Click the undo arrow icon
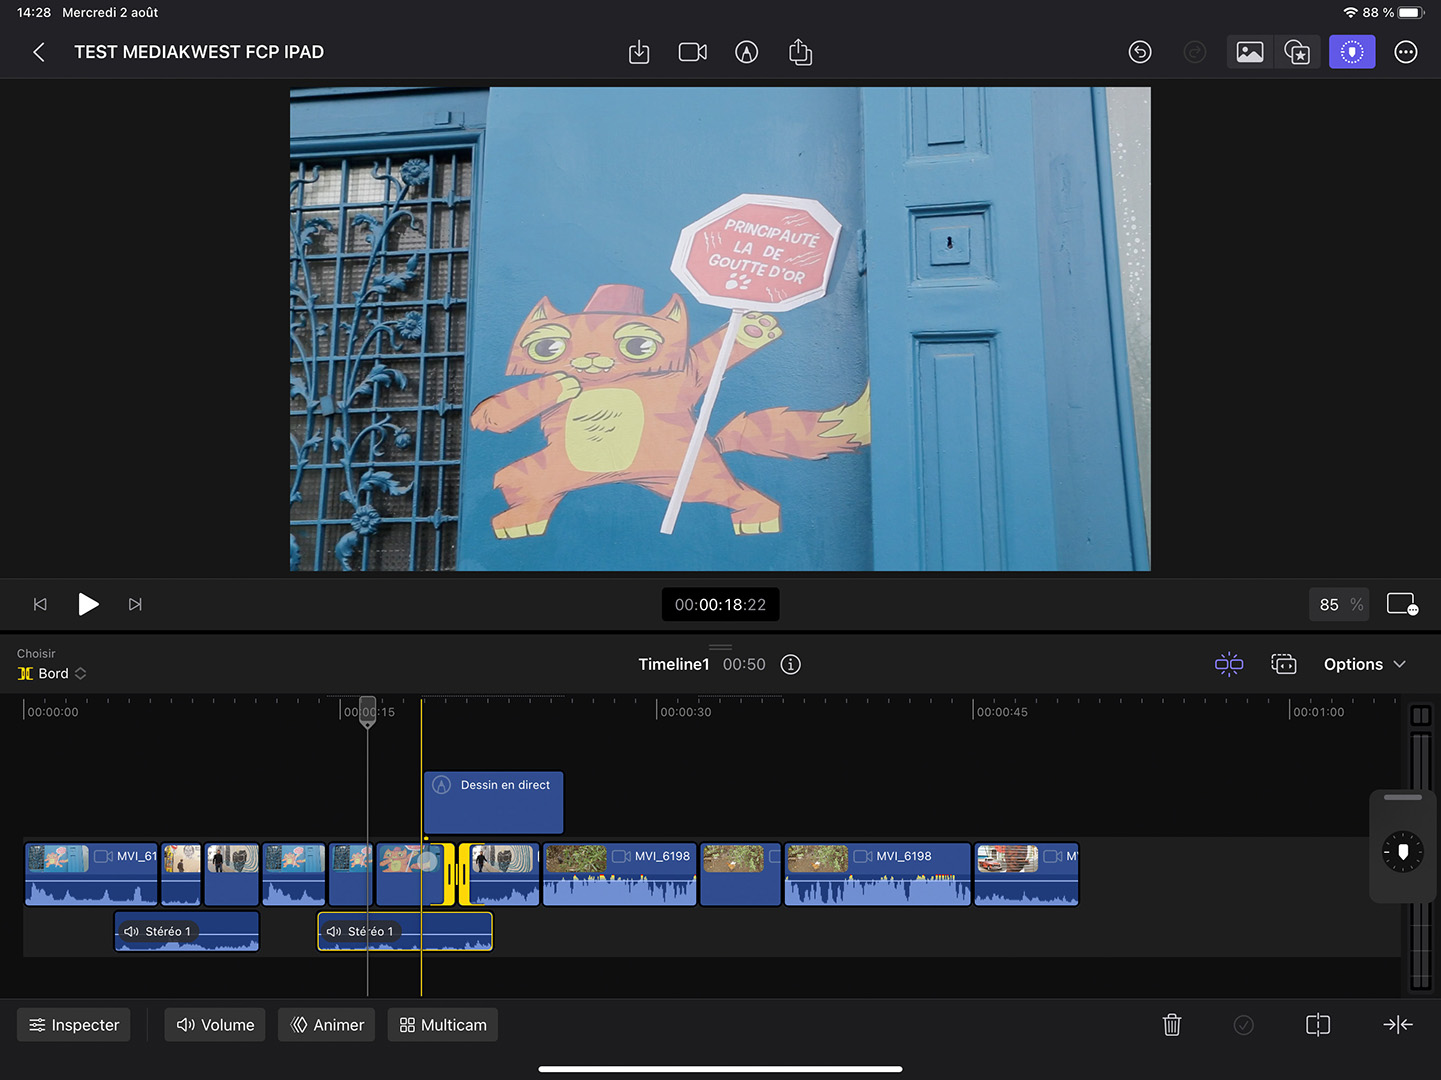 1140,52
